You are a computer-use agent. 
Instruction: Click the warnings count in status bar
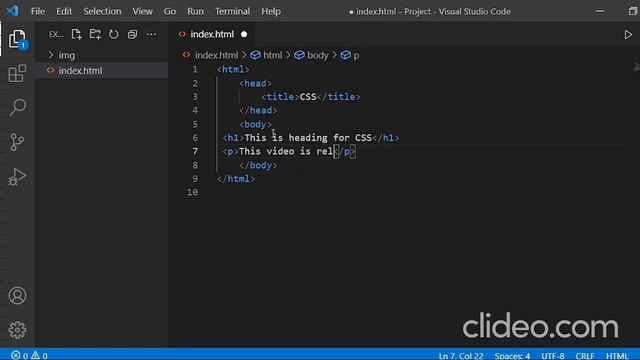(40, 356)
